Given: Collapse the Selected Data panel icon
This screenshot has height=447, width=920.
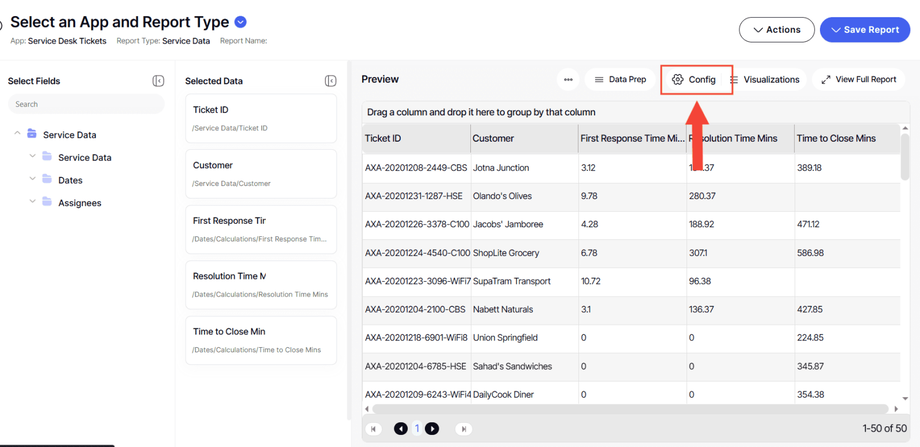Looking at the screenshot, I should pyautogui.click(x=330, y=81).
